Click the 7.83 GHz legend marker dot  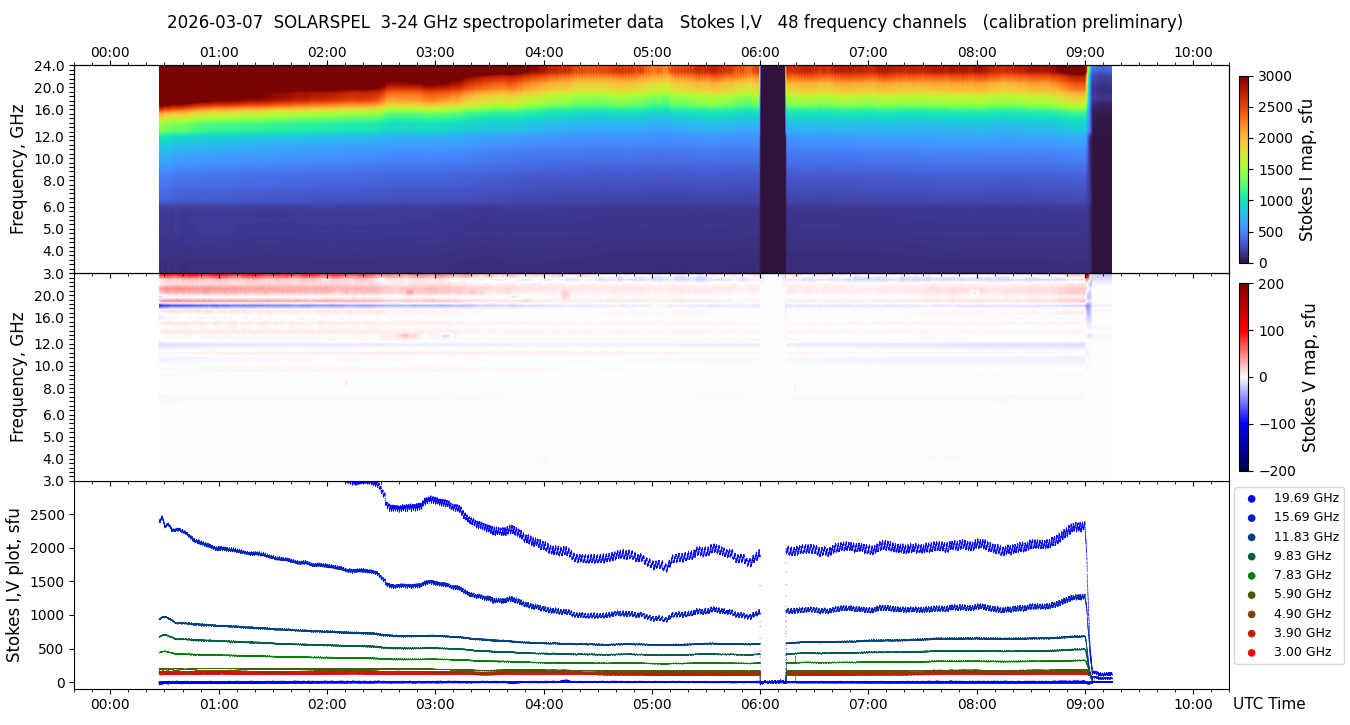click(1251, 575)
